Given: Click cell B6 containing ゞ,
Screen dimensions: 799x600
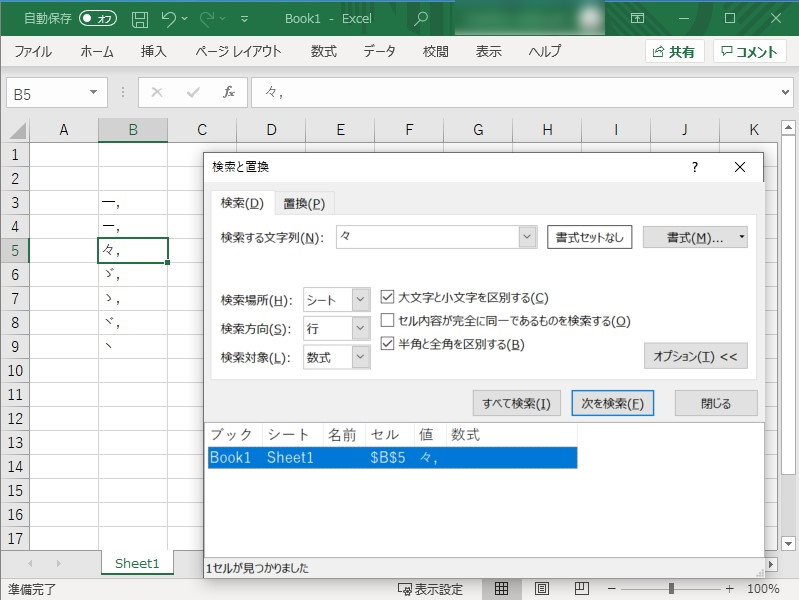Looking at the screenshot, I should [x=133, y=274].
